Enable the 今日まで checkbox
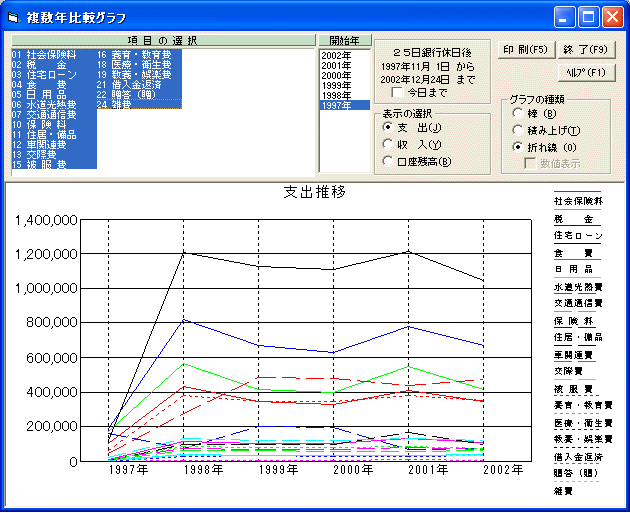 click(398, 92)
